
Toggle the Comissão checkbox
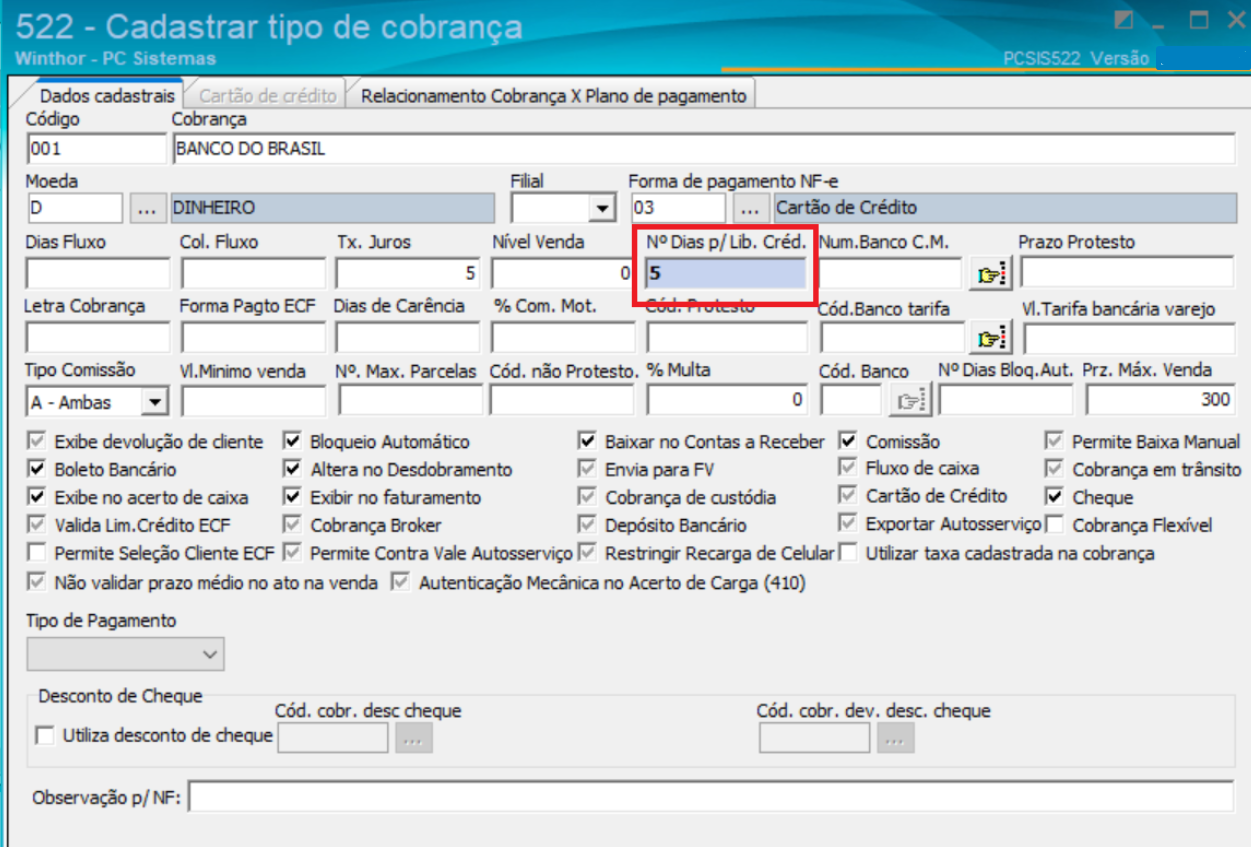[849, 441]
